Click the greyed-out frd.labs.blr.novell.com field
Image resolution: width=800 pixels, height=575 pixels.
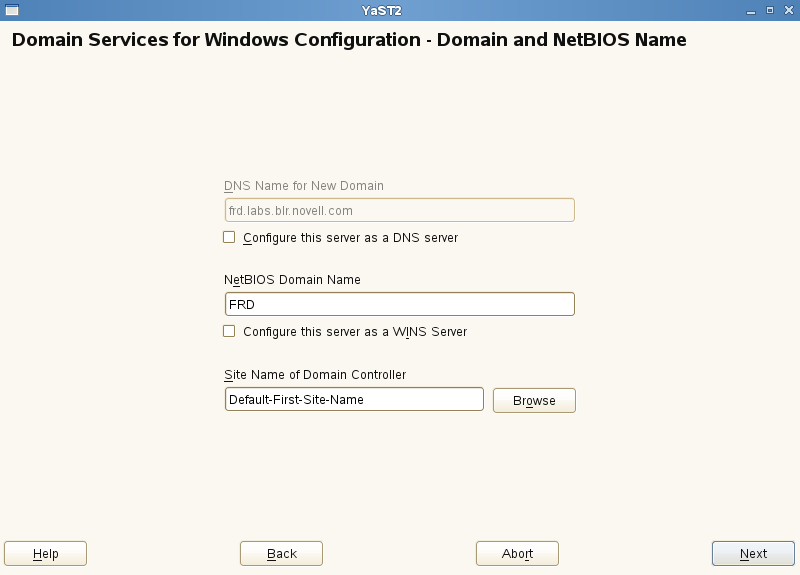400,210
